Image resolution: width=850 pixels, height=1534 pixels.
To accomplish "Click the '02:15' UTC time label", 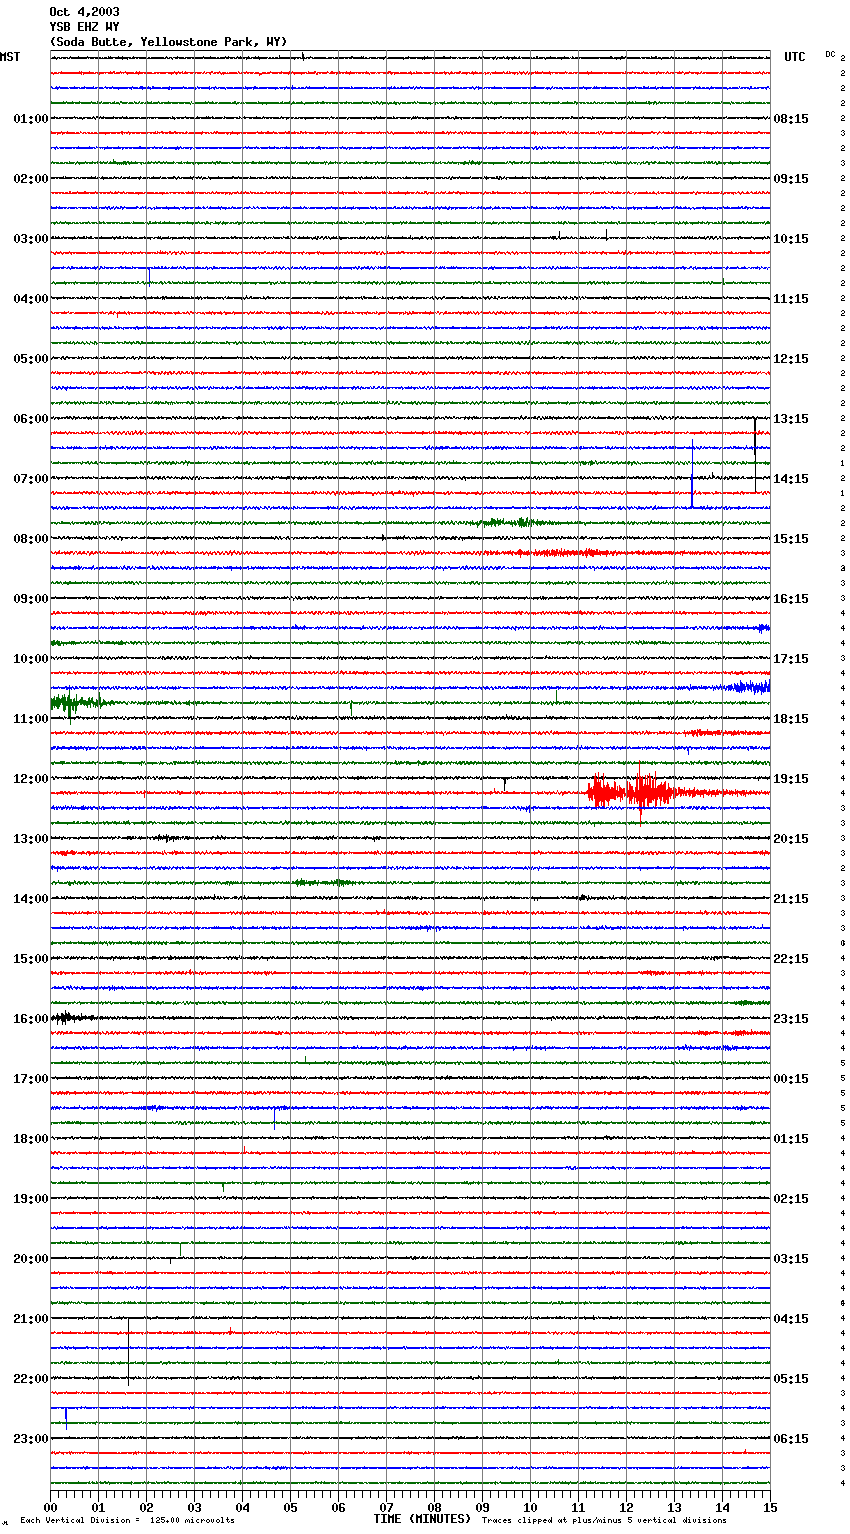I will [x=791, y=1199].
